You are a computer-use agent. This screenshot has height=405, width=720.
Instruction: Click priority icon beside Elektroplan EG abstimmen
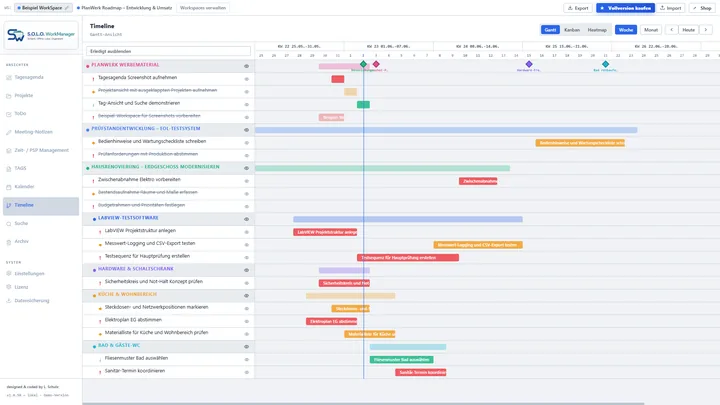click(100, 321)
